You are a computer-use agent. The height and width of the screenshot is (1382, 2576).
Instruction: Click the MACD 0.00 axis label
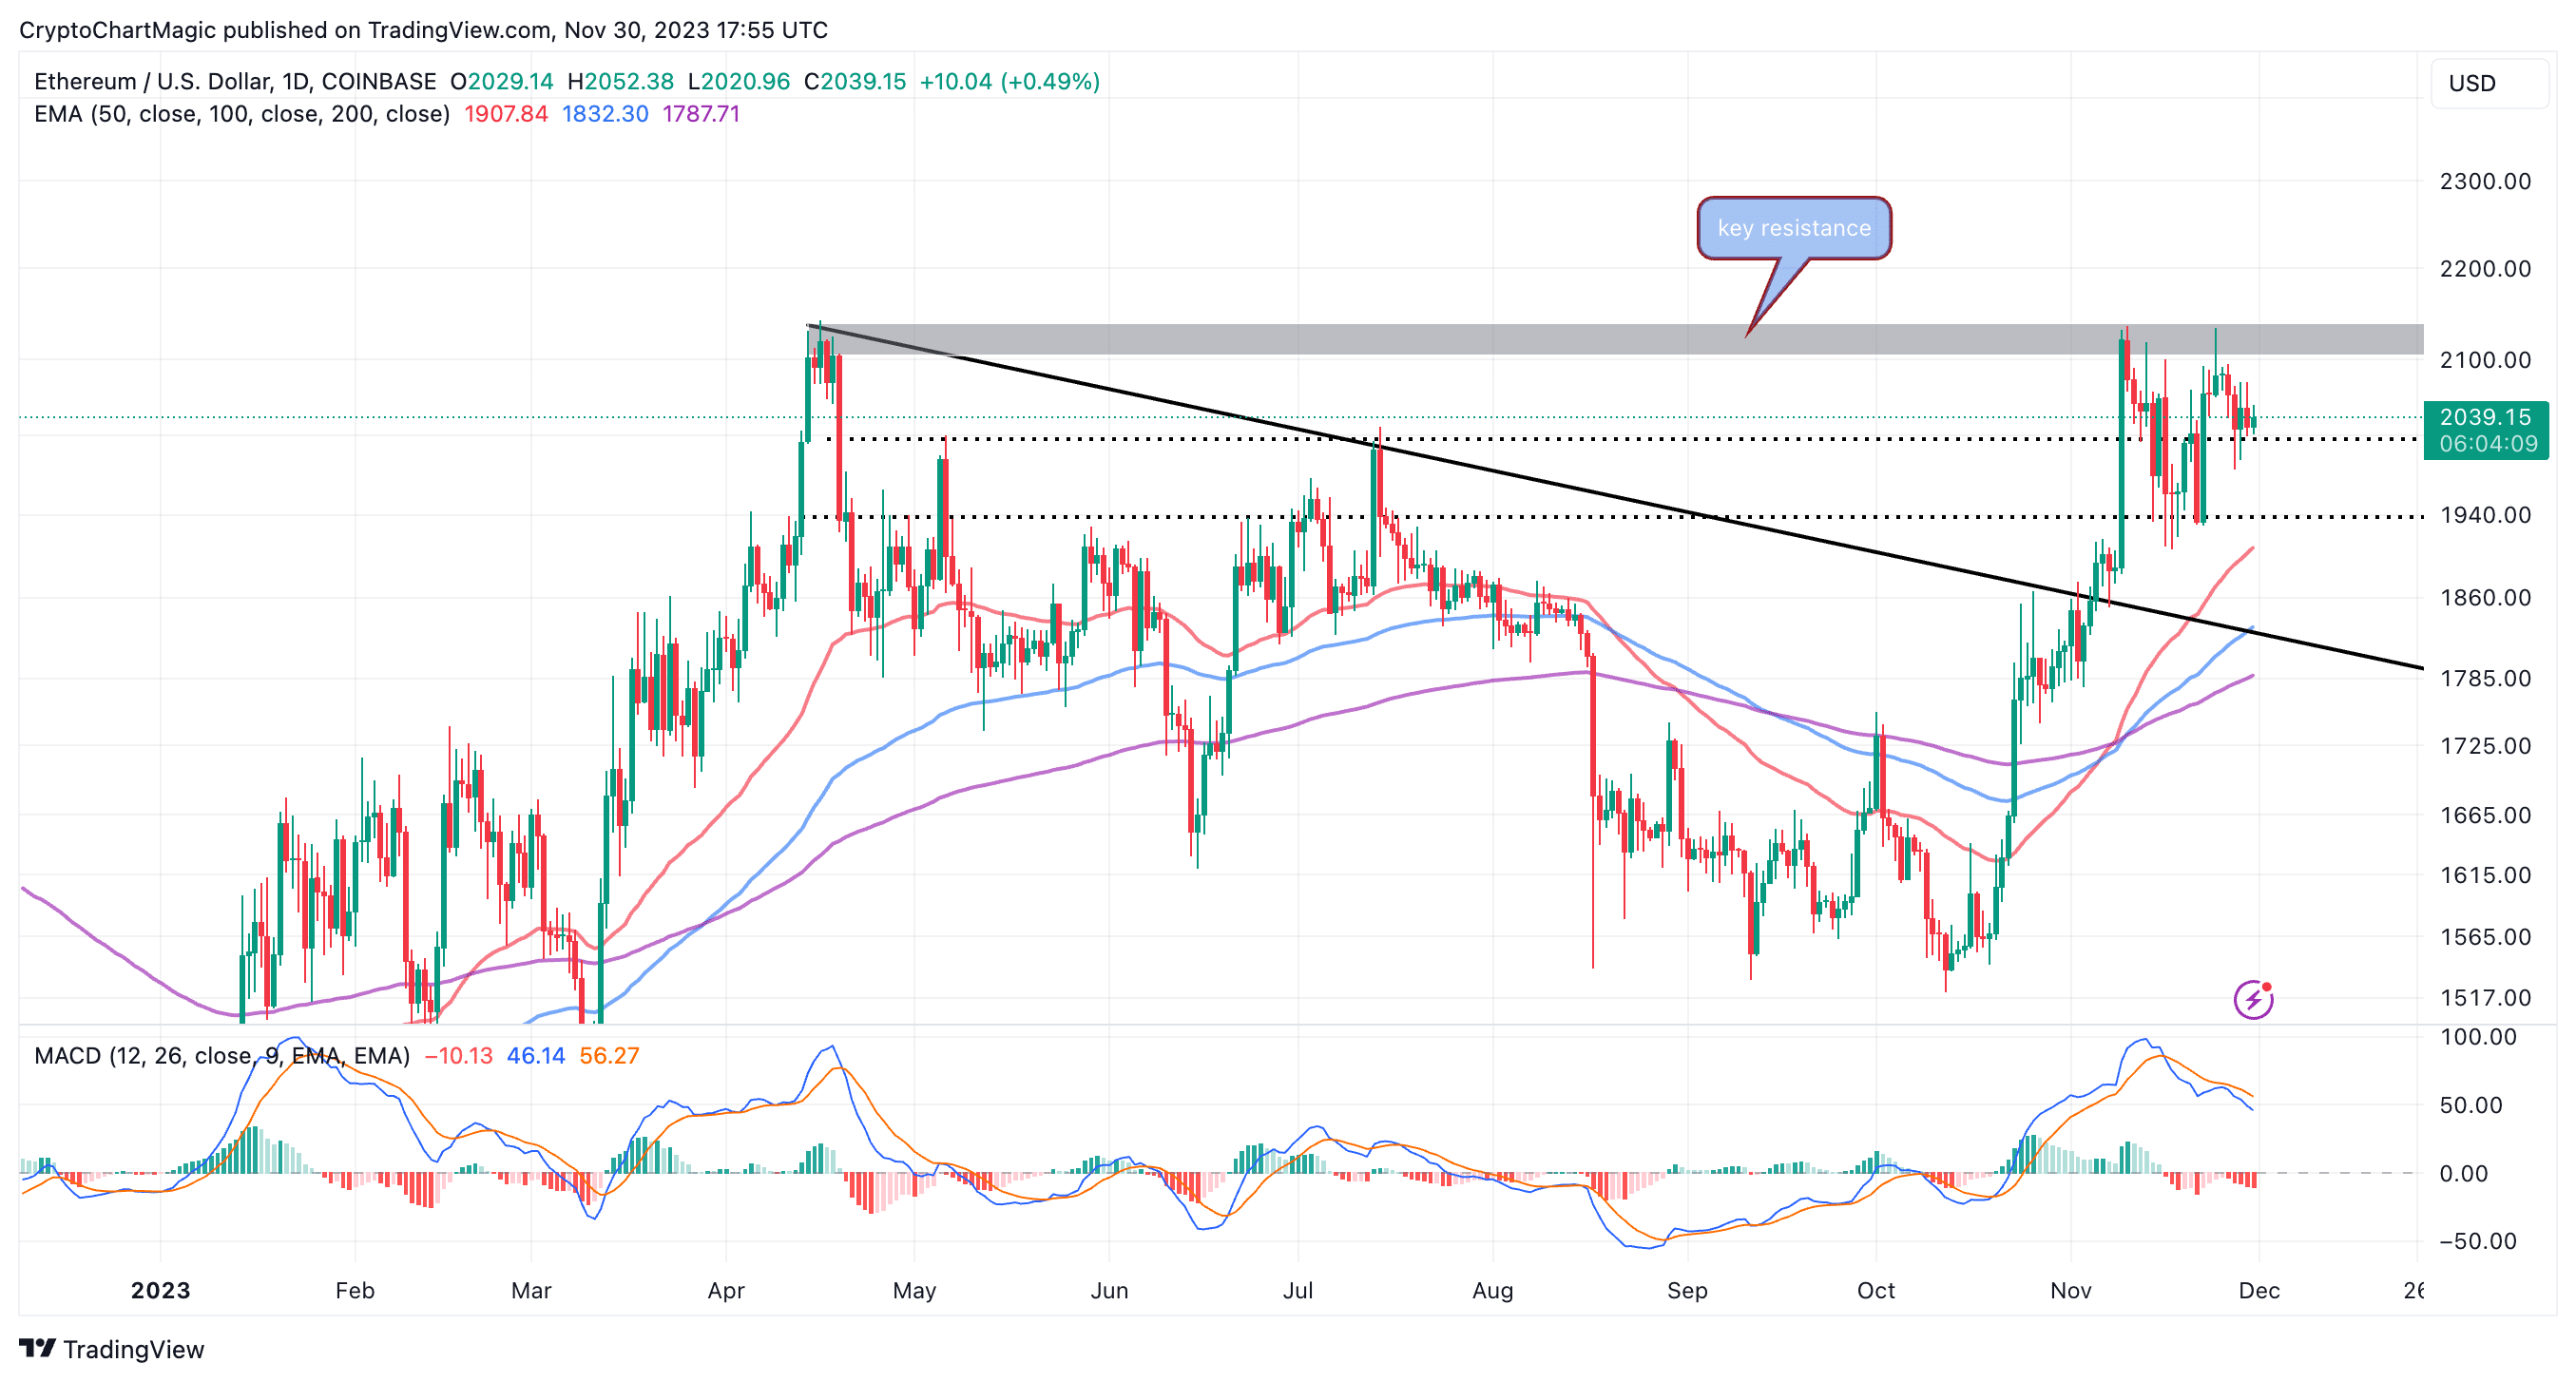pos(2463,1173)
